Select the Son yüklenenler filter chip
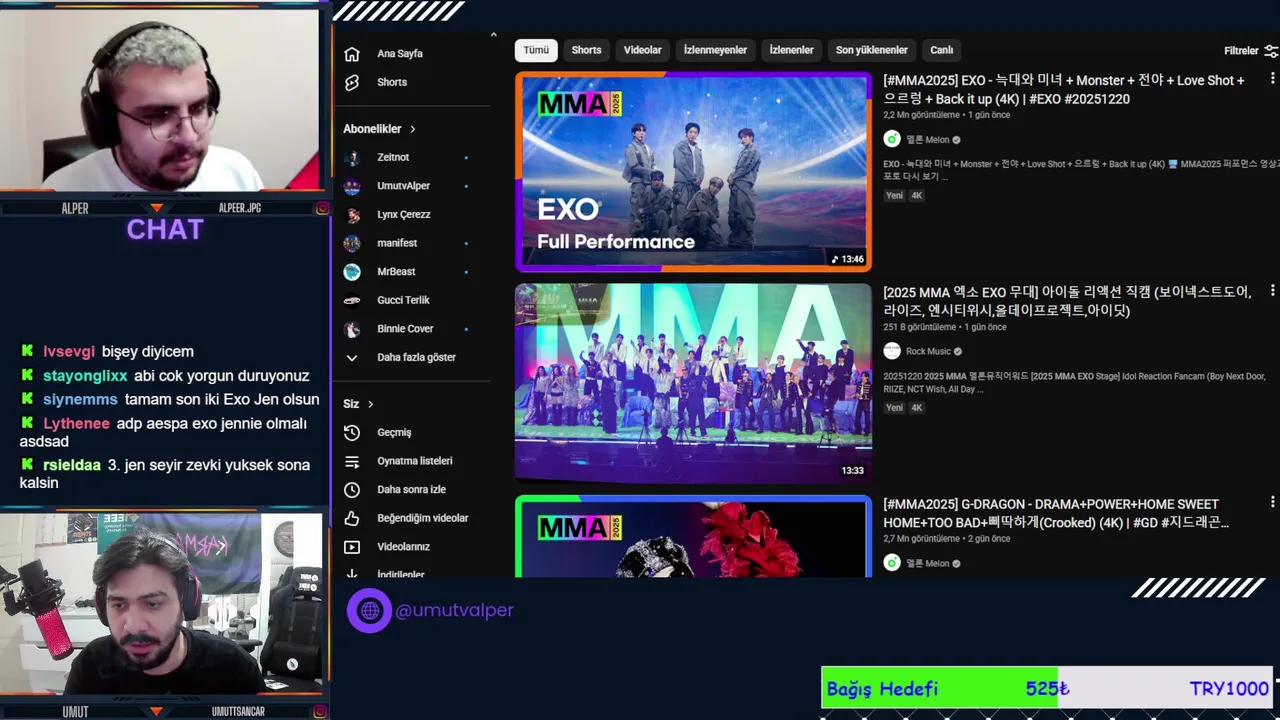The height and width of the screenshot is (720, 1280). pyautogui.click(x=872, y=50)
